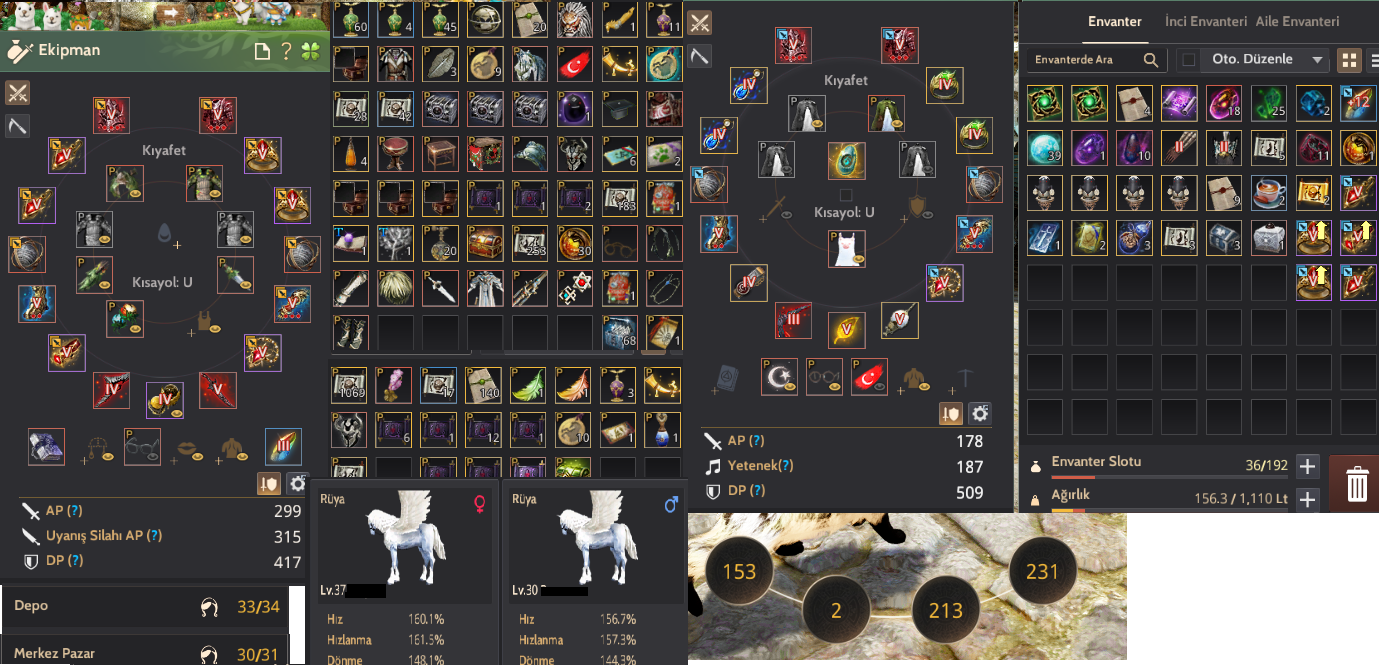This screenshot has width=1380, height=665.
Task: Open the Aile Envanteri tab
Action: [x=1296, y=21]
